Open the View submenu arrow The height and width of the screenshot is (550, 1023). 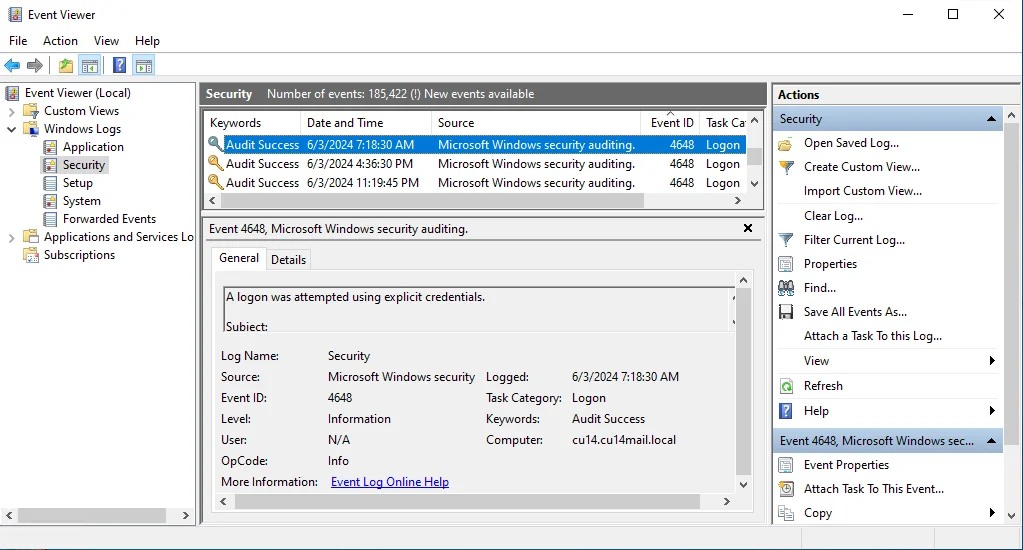(x=992, y=361)
